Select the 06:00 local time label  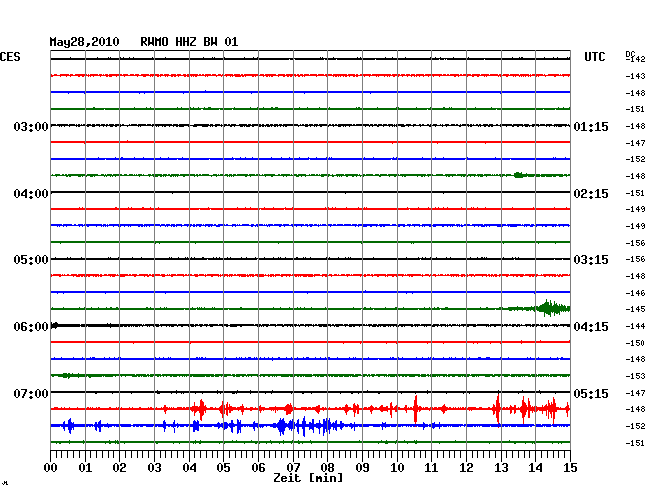pos(31,327)
